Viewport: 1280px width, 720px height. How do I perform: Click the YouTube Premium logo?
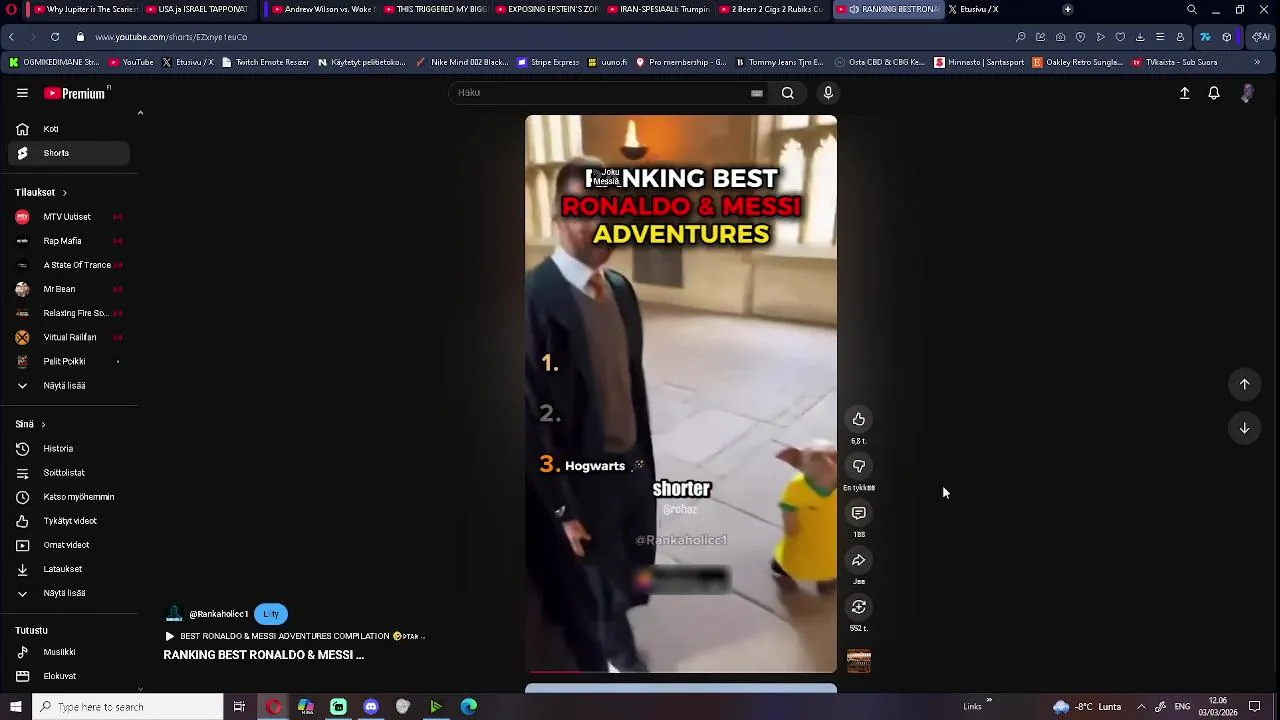[x=75, y=93]
